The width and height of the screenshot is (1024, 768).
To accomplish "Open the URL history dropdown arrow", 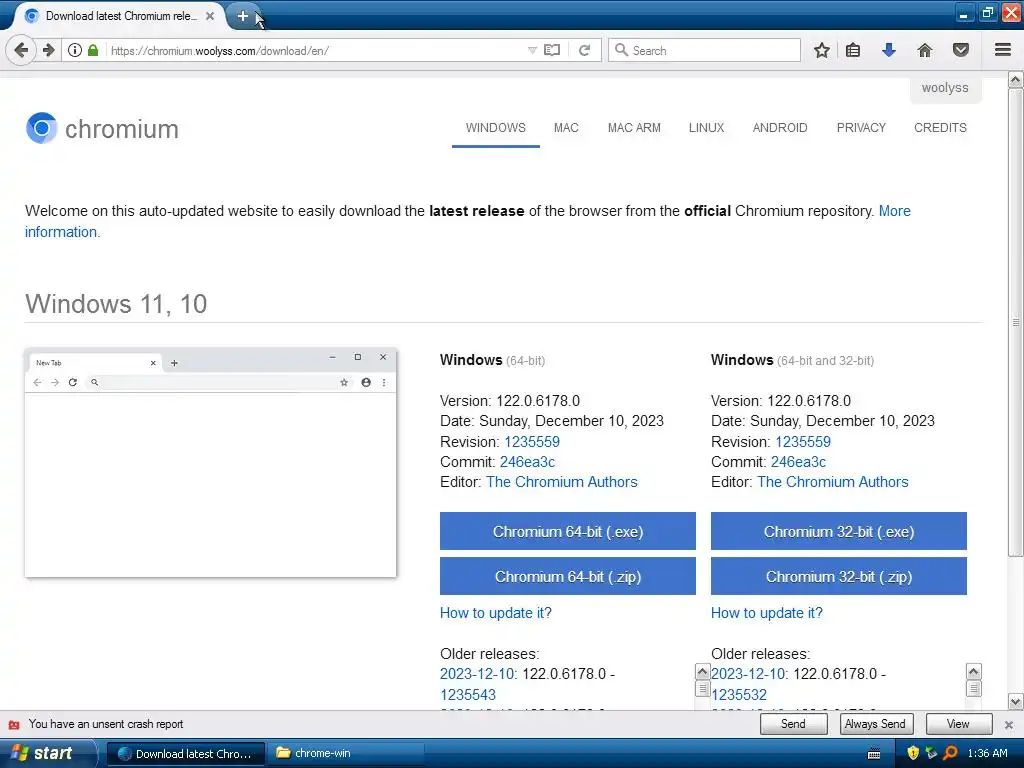I will (532, 50).
